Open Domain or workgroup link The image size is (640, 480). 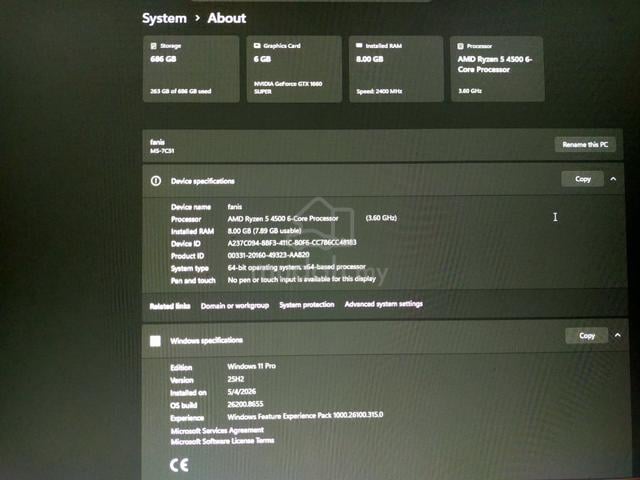235,306
